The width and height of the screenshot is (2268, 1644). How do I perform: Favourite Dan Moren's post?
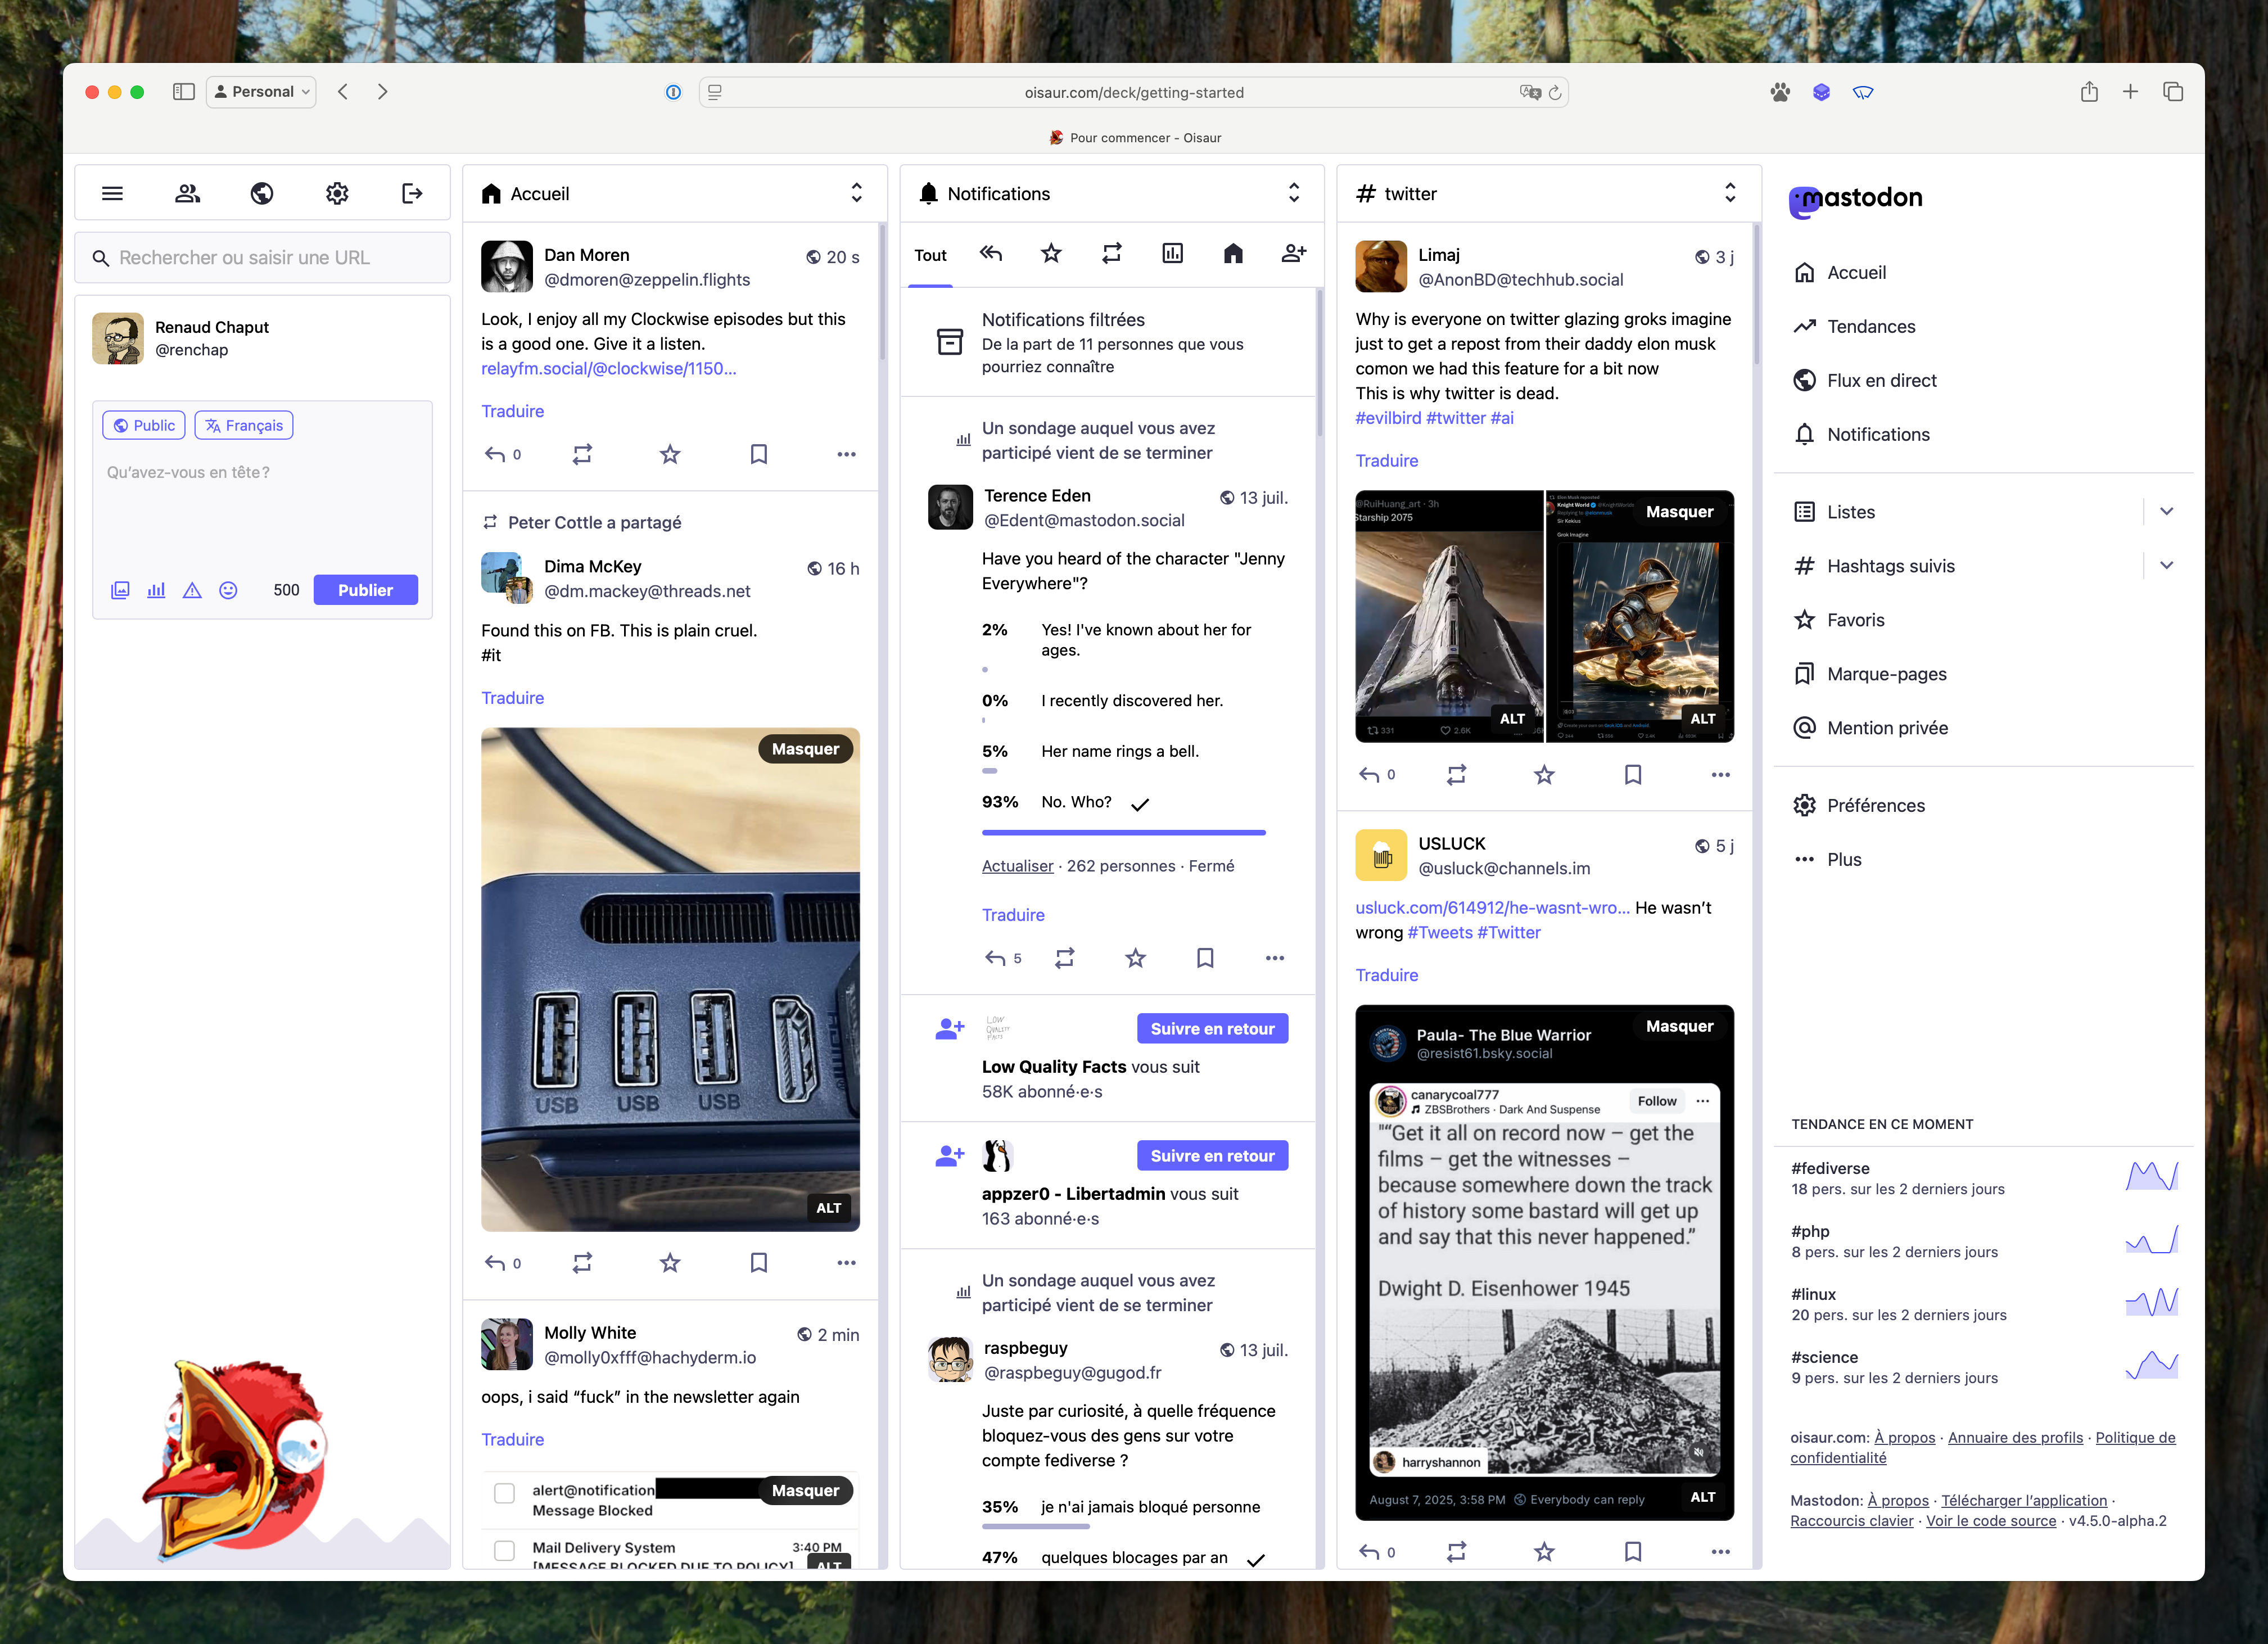point(670,454)
